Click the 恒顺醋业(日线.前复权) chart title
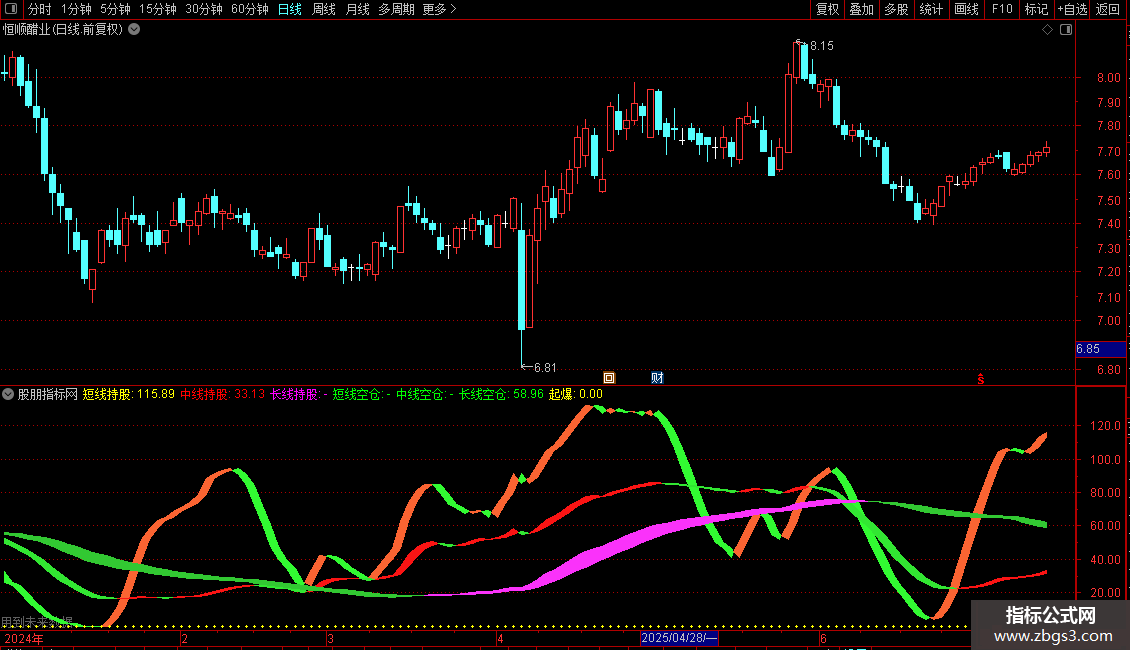Image resolution: width=1130 pixels, height=650 pixels. point(63,30)
